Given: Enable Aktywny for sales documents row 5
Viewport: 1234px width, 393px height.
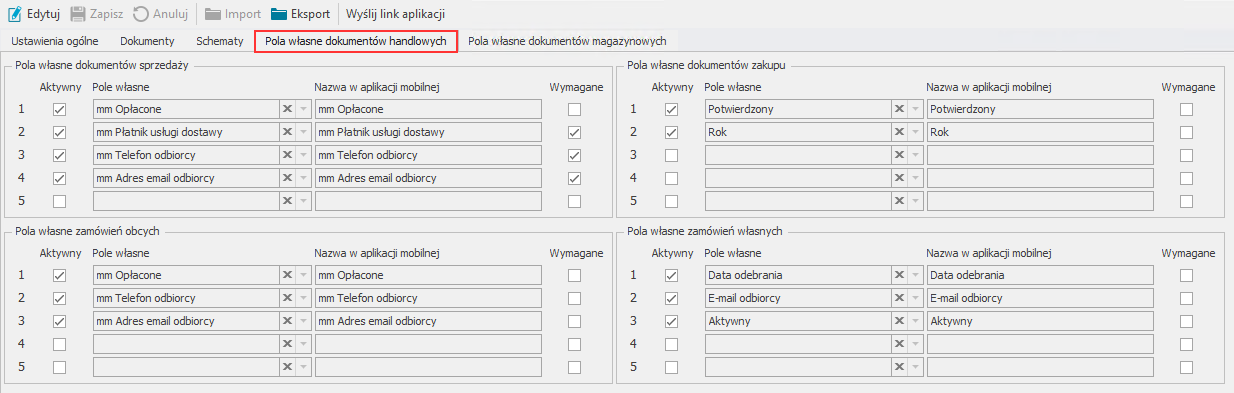Looking at the screenshot, I should click(60, 201).
